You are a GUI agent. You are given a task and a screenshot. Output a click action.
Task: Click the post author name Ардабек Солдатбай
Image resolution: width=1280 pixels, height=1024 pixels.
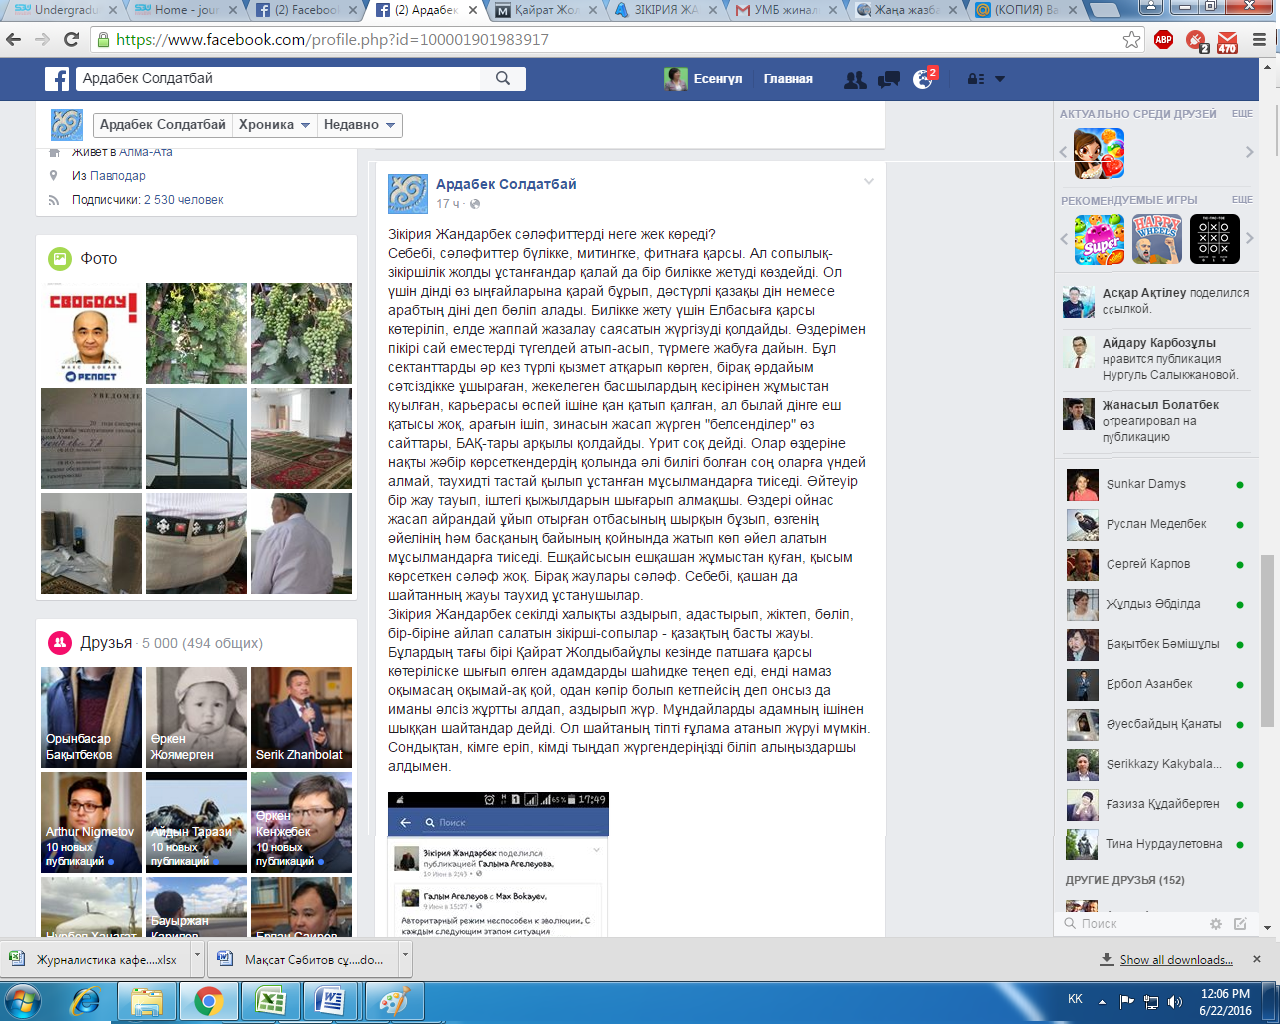[506, 184]
